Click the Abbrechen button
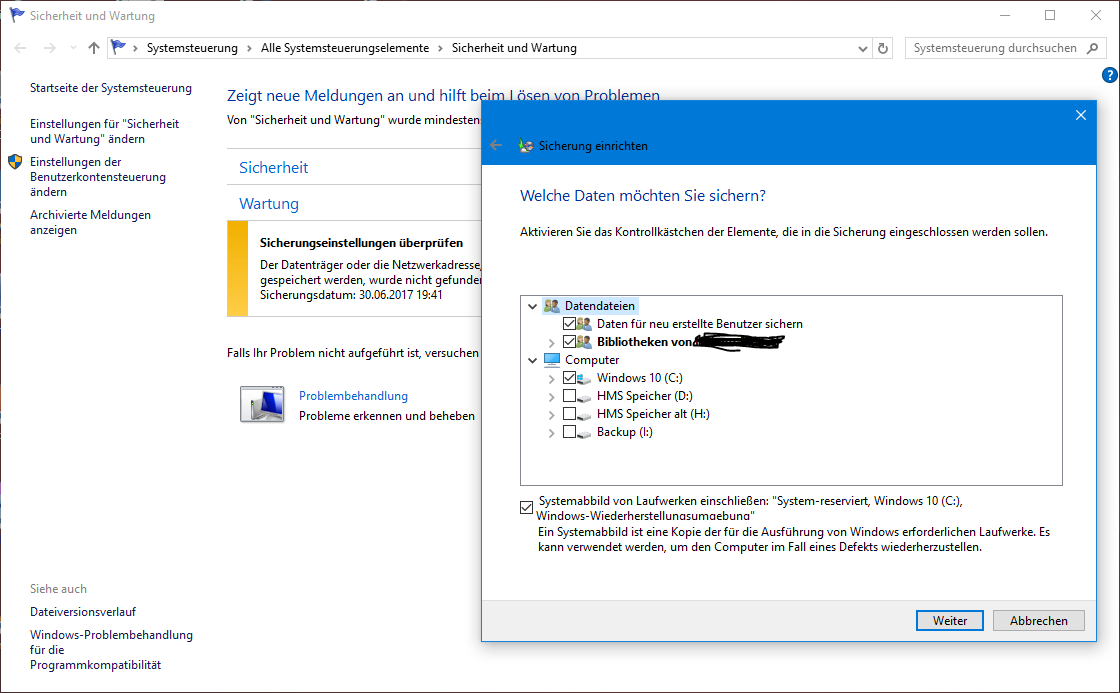The width and height of the screenshot is (1120, 693). 1039,621
